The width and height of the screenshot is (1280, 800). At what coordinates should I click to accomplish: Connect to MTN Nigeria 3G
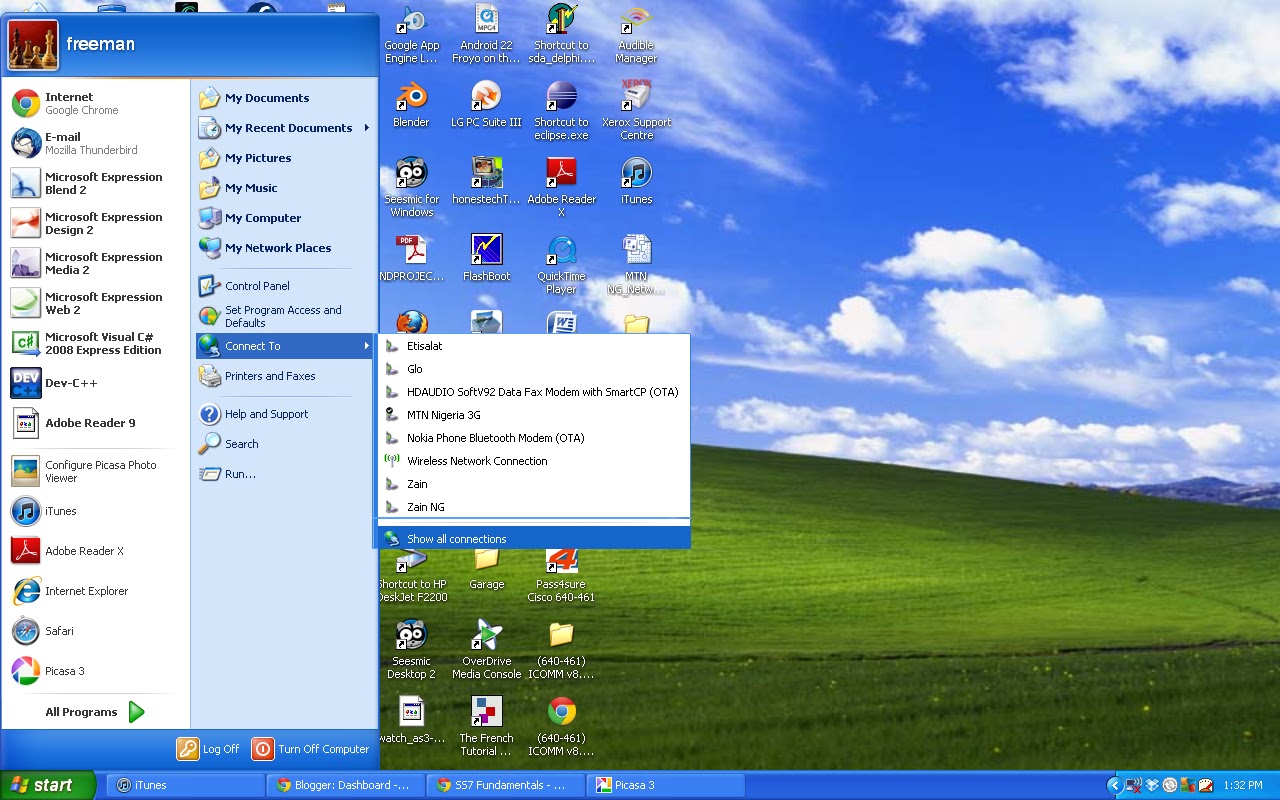click(534, 415)
